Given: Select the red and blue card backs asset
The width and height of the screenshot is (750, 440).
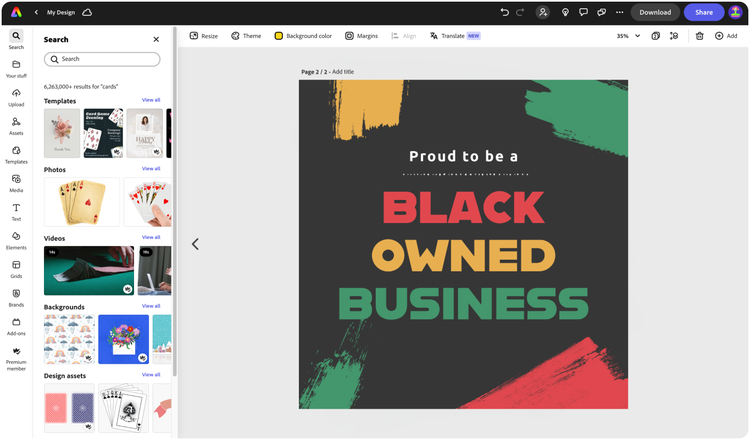Looking at the screenshot, I should (69, 408).
